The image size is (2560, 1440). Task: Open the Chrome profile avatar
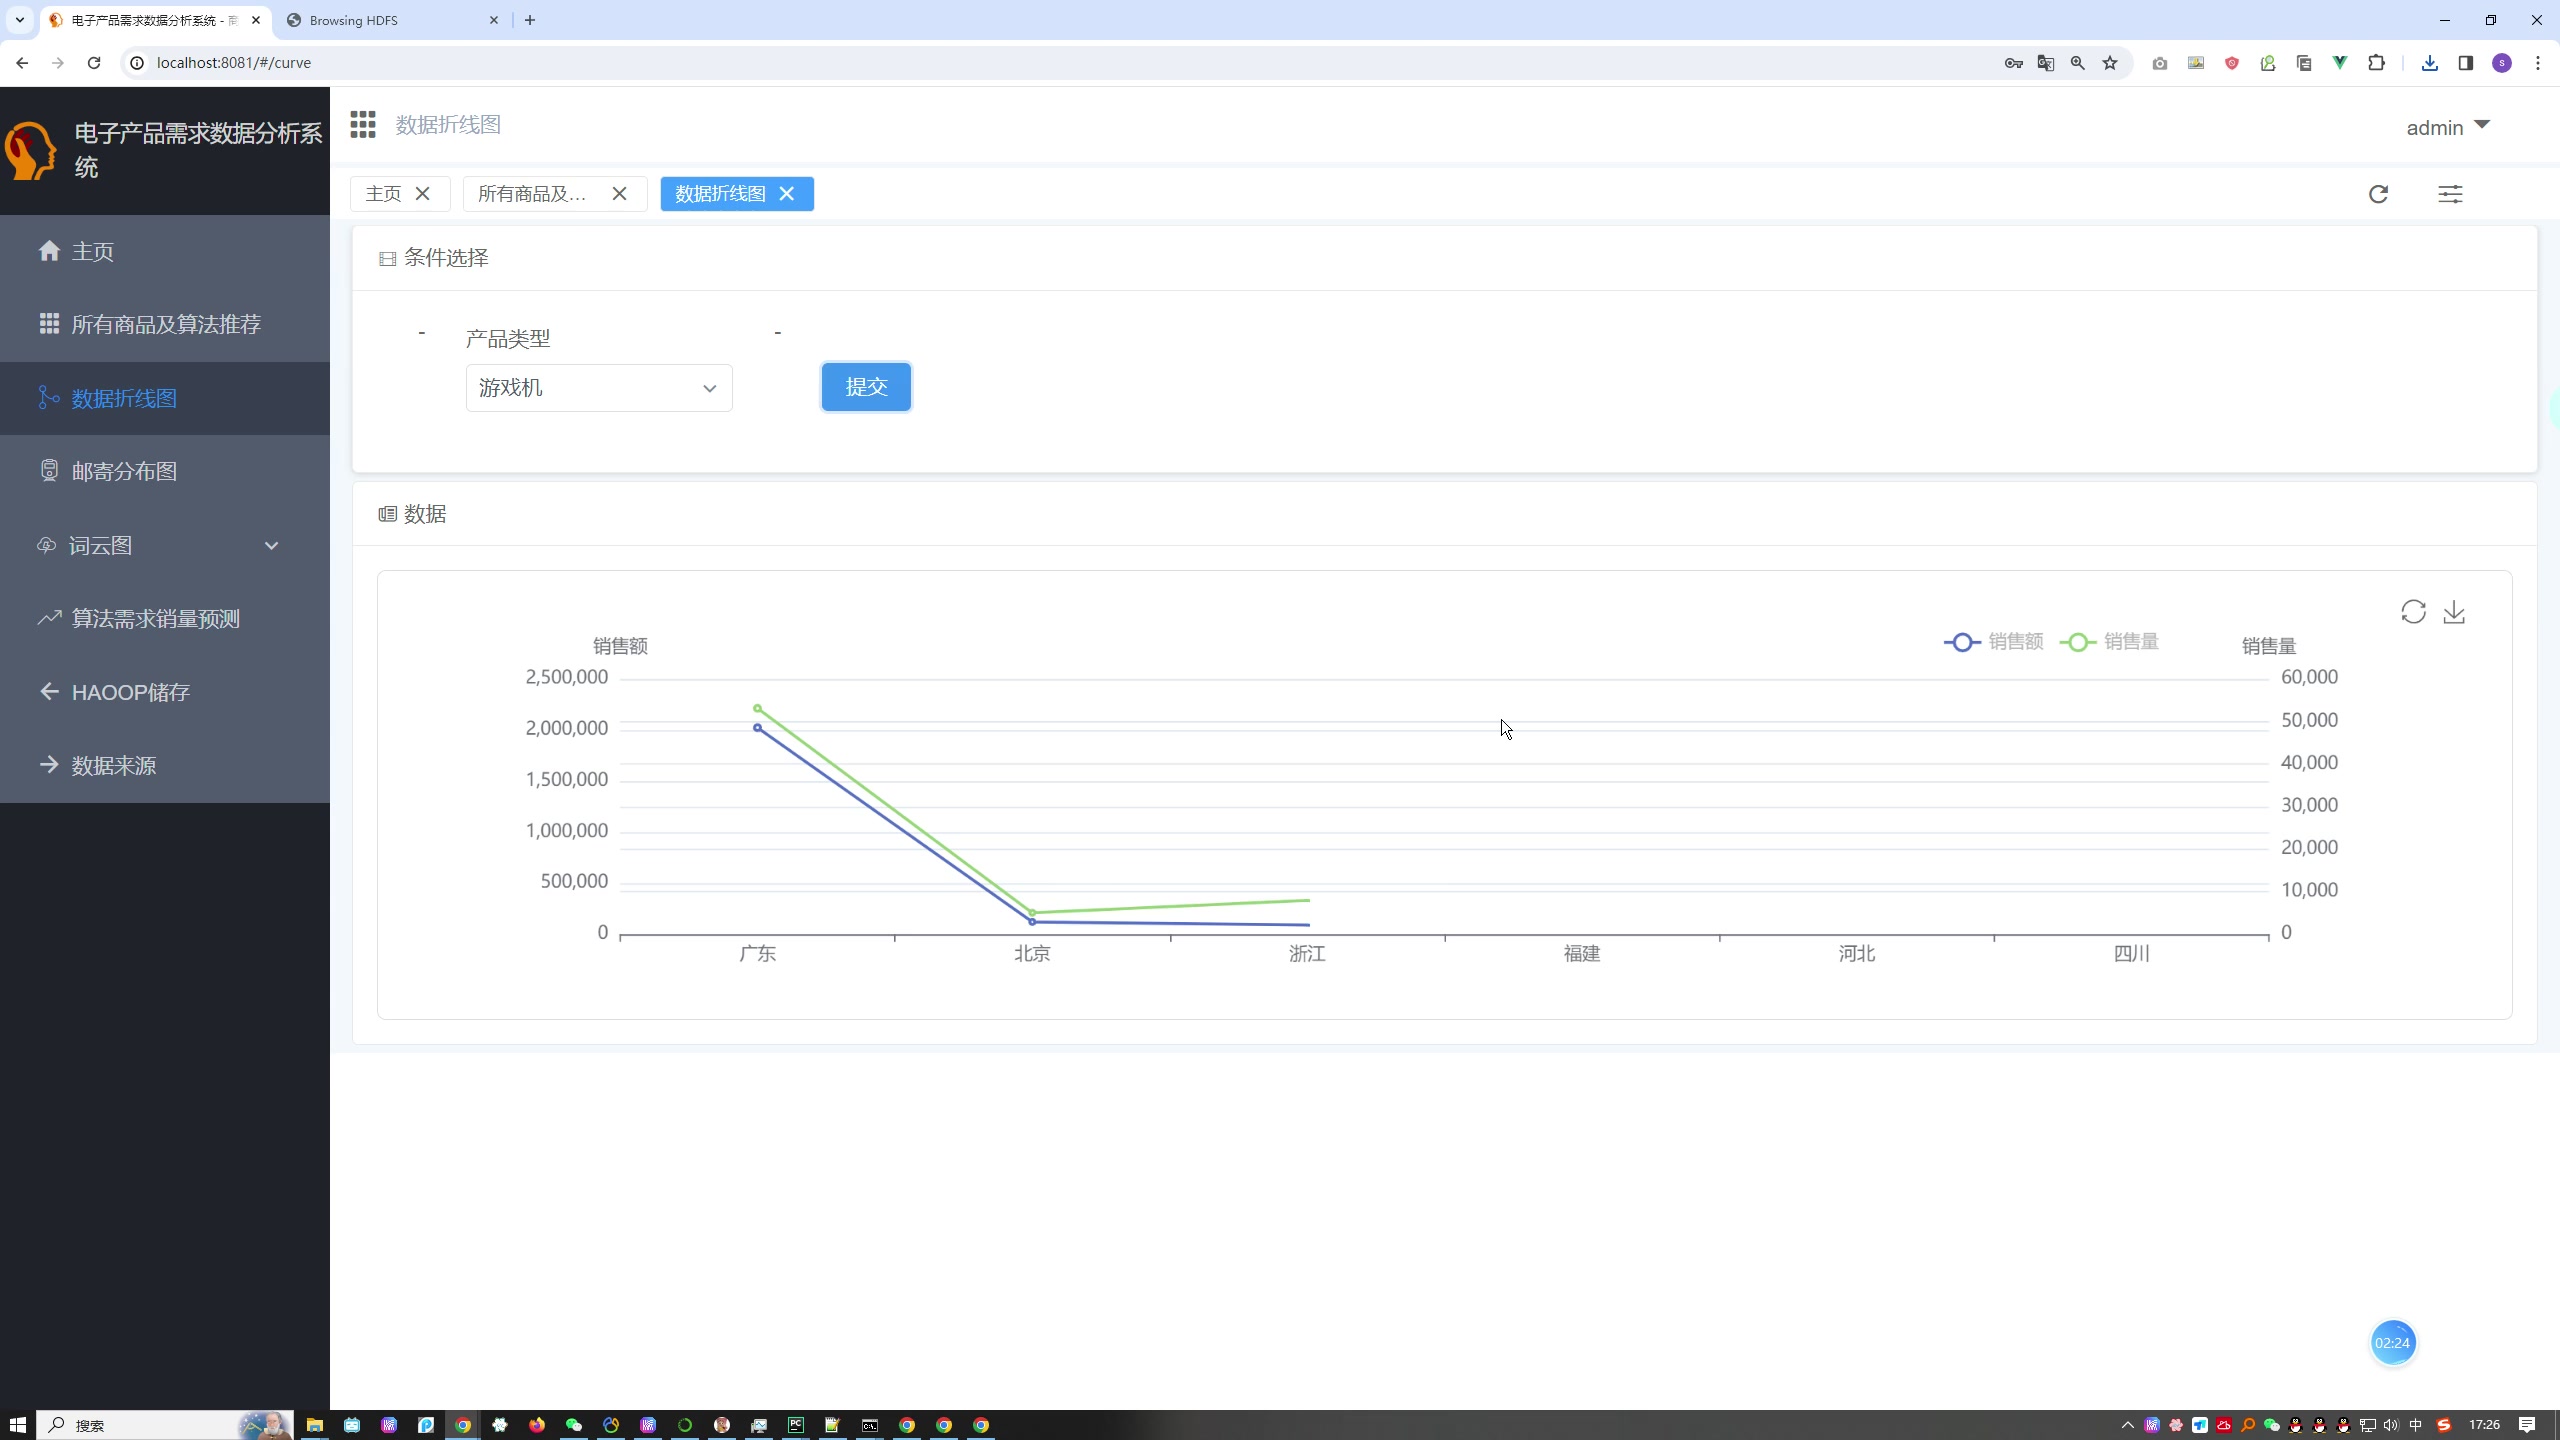2502,63
